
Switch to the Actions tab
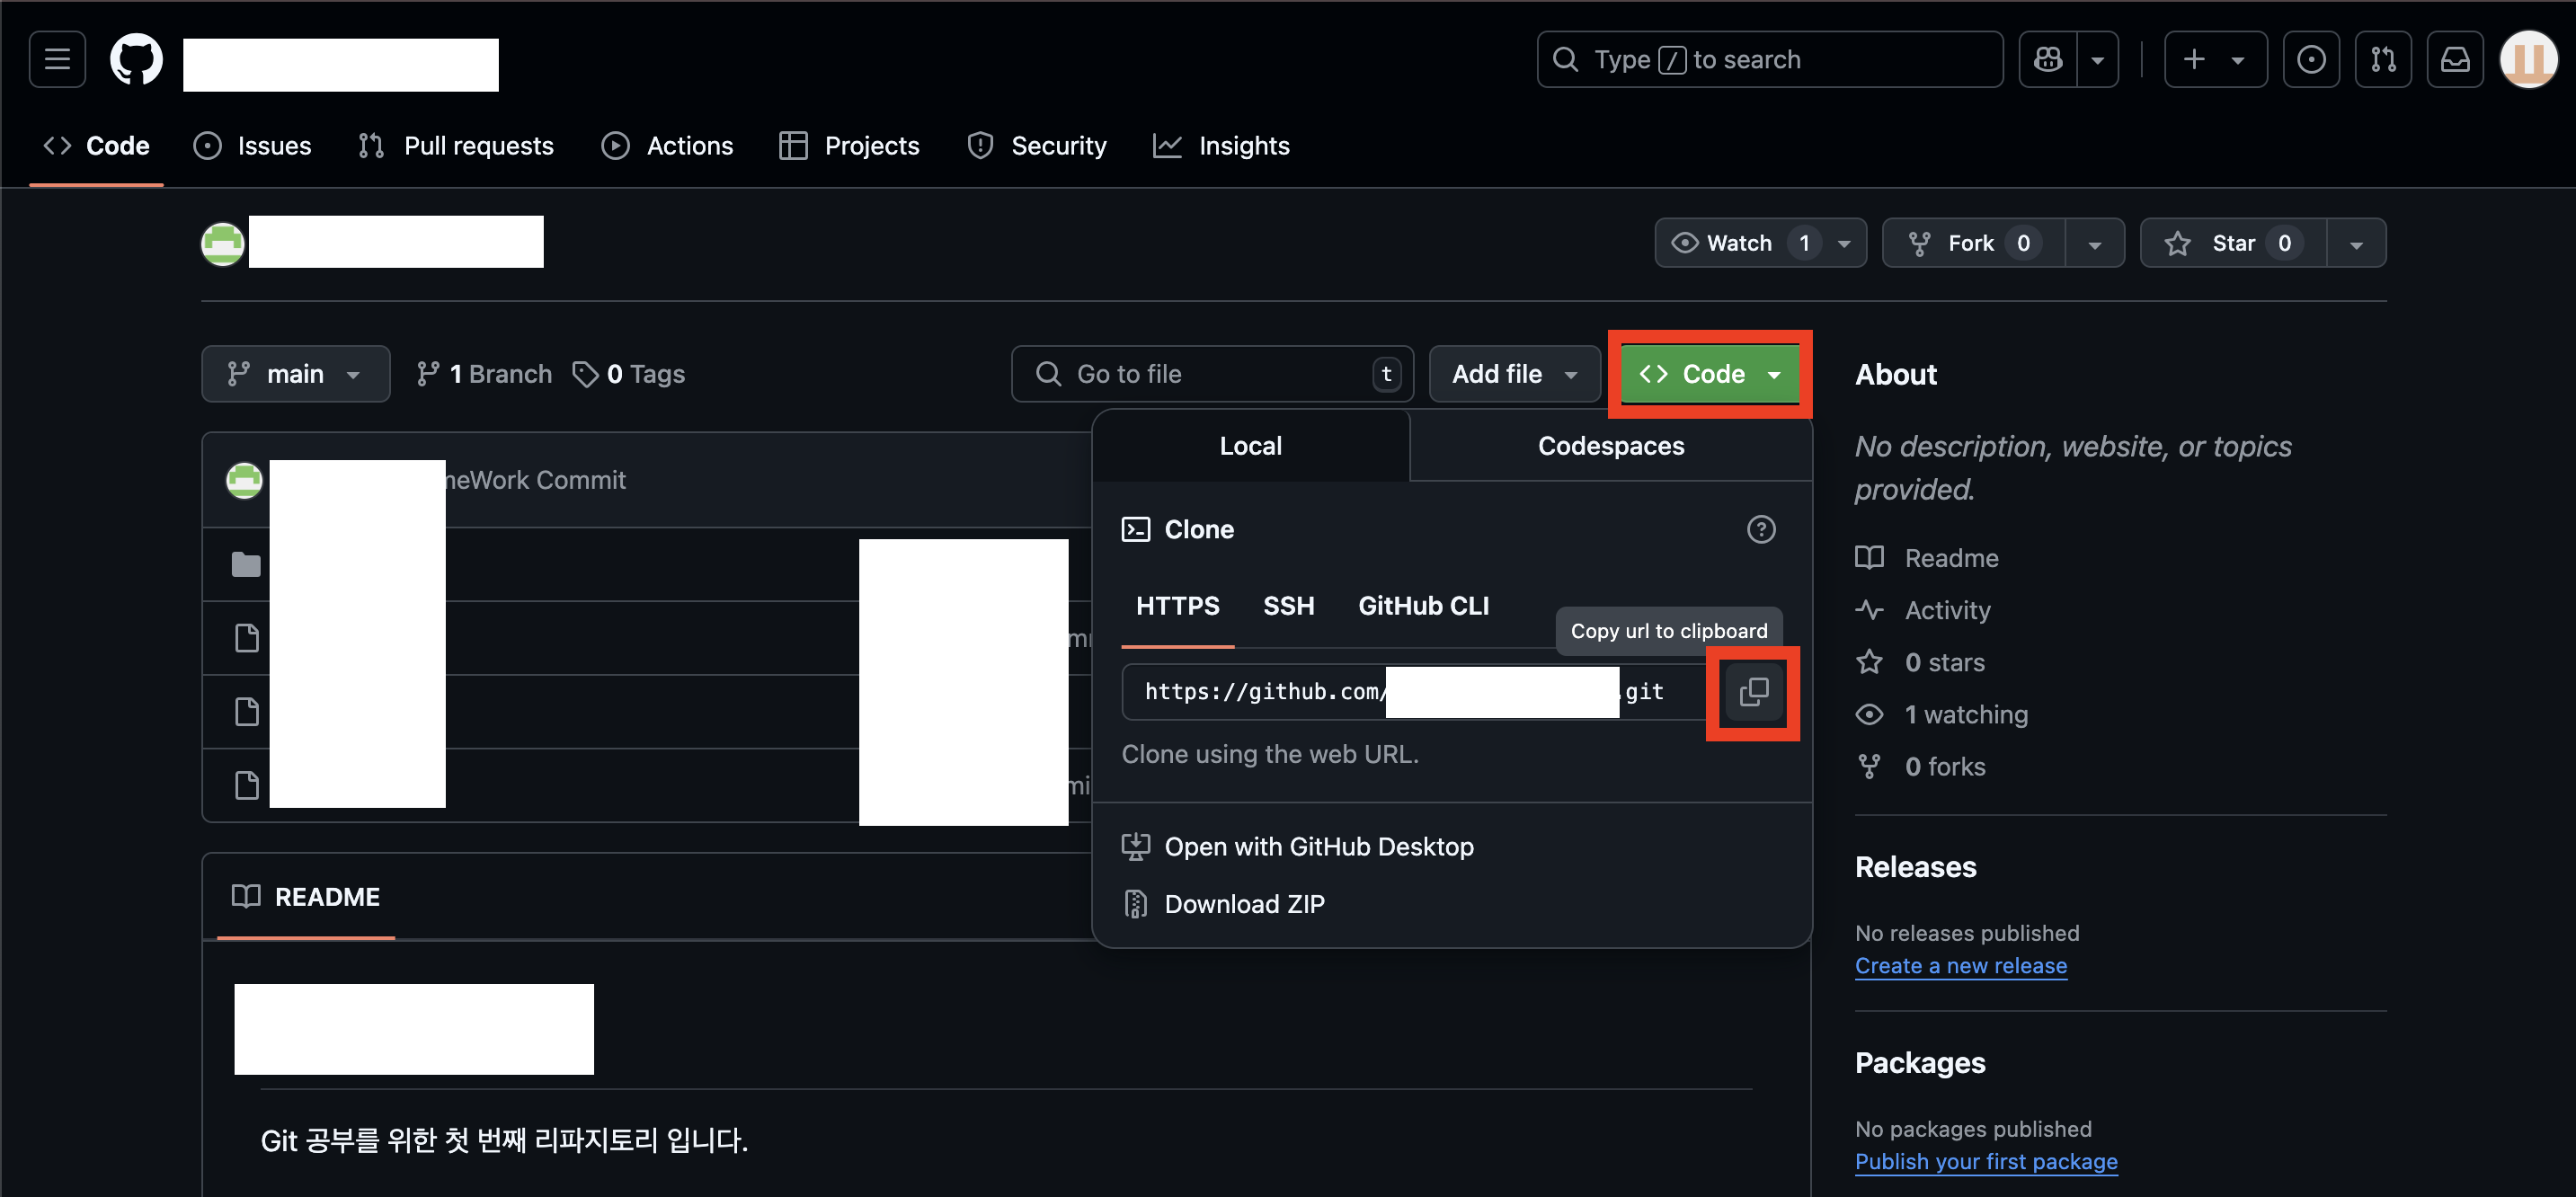667,146
